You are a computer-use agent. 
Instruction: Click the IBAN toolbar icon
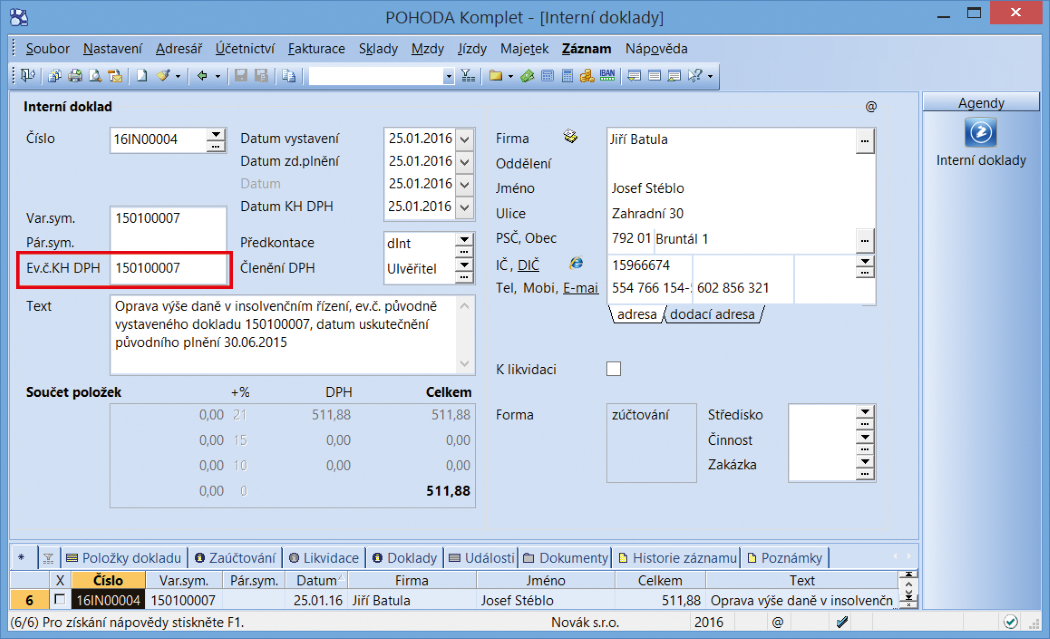607,75
